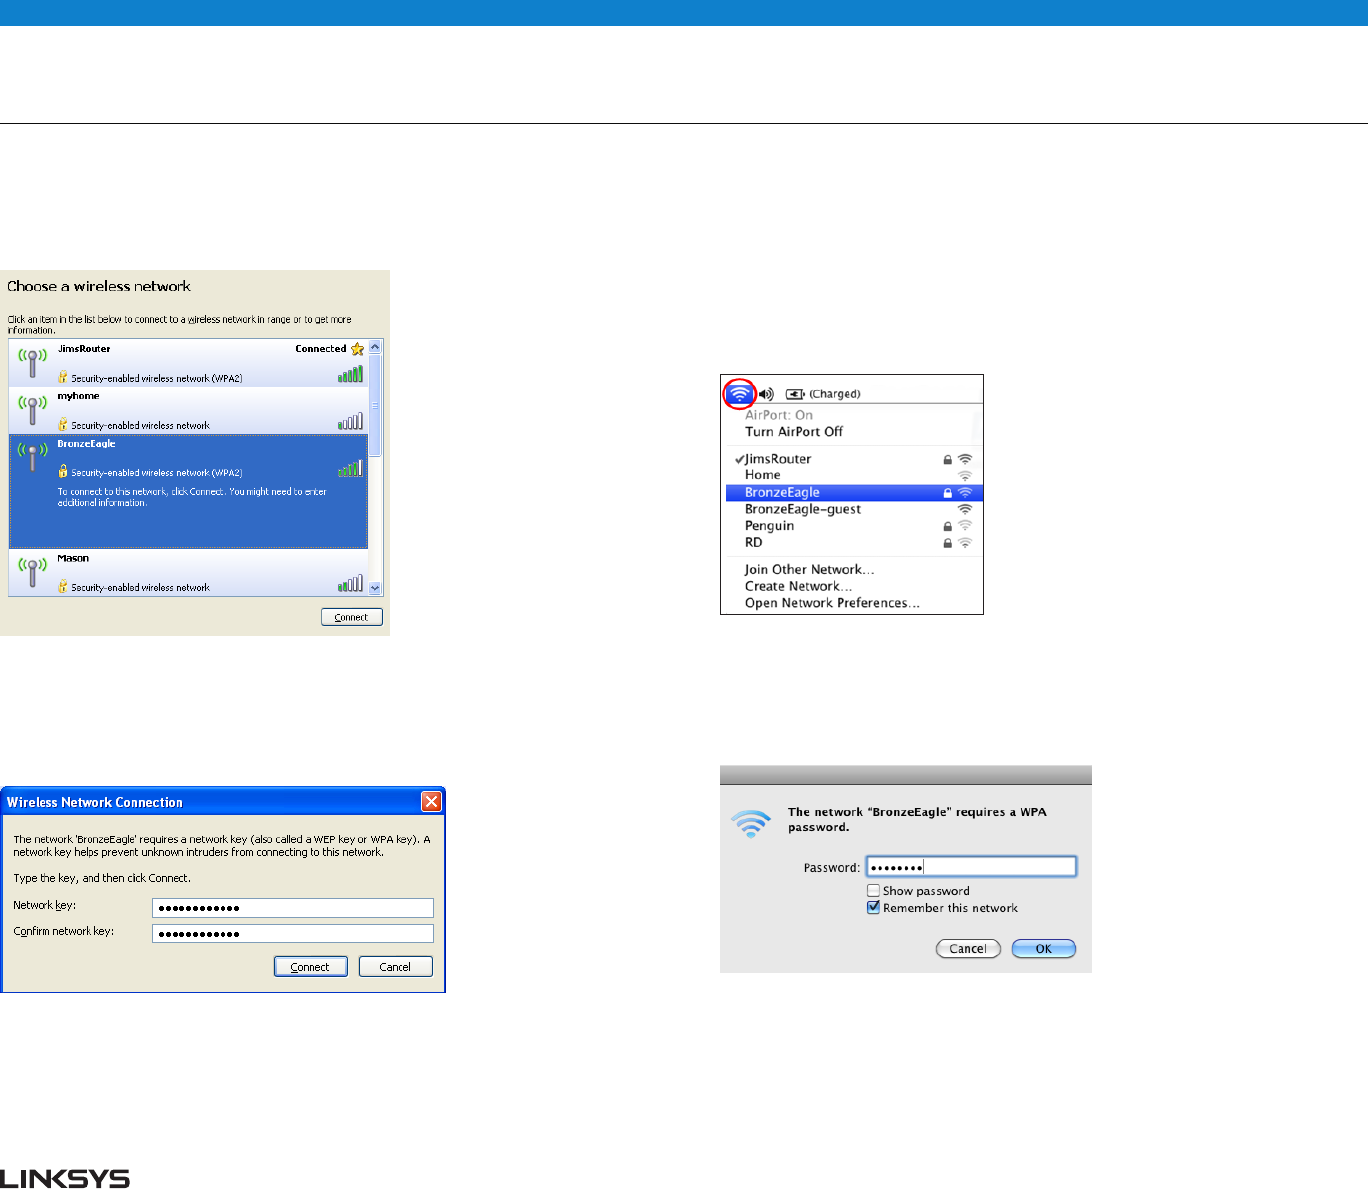Click myhome signal strength bars
This screenshot has height=1189, width=1368.
pos(350,422)
